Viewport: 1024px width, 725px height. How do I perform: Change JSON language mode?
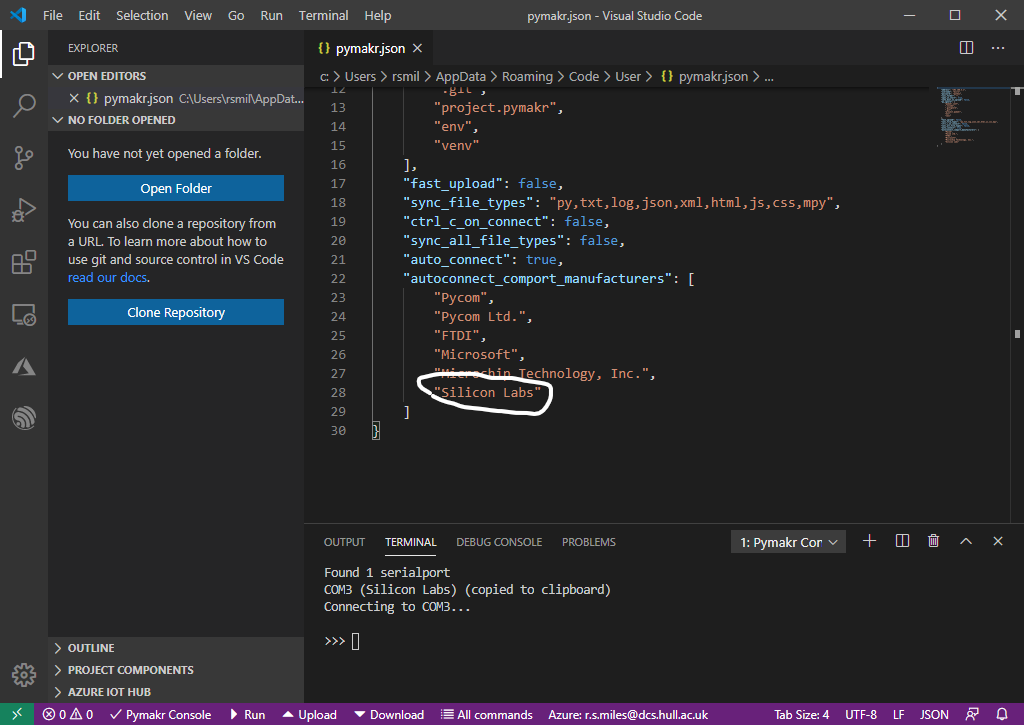click(934, 715)
